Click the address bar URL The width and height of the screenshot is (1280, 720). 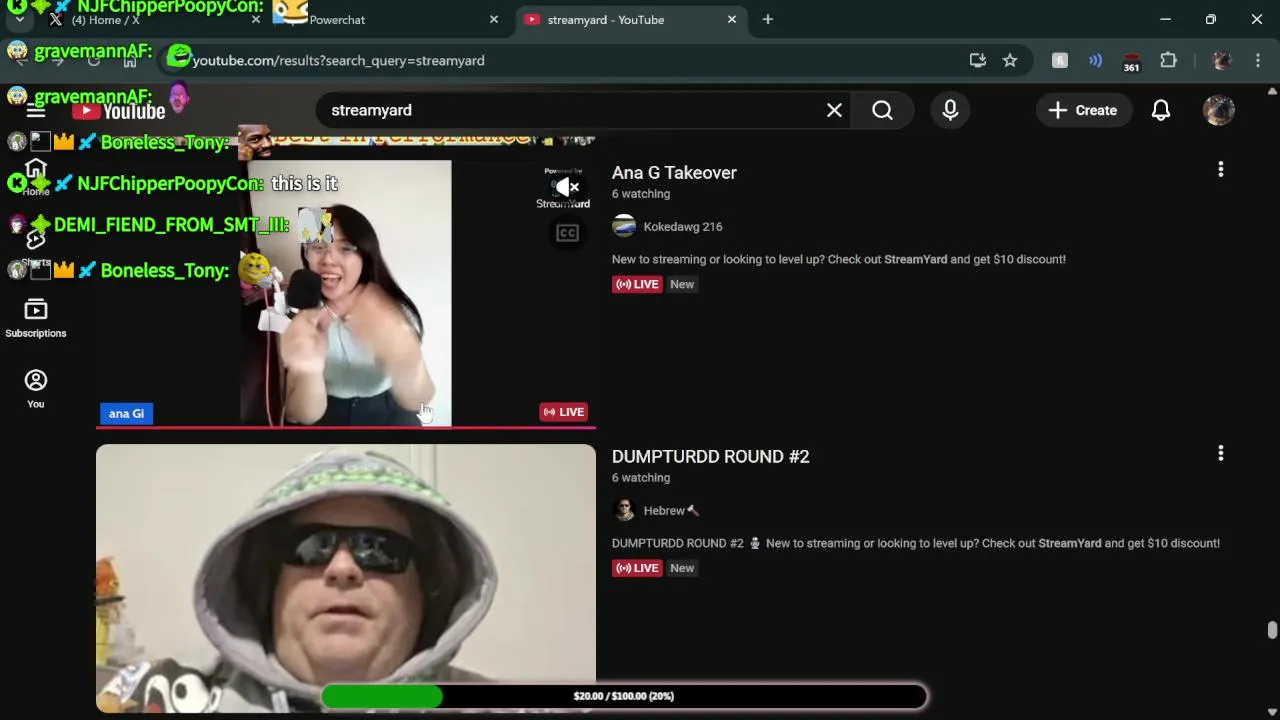338,60
